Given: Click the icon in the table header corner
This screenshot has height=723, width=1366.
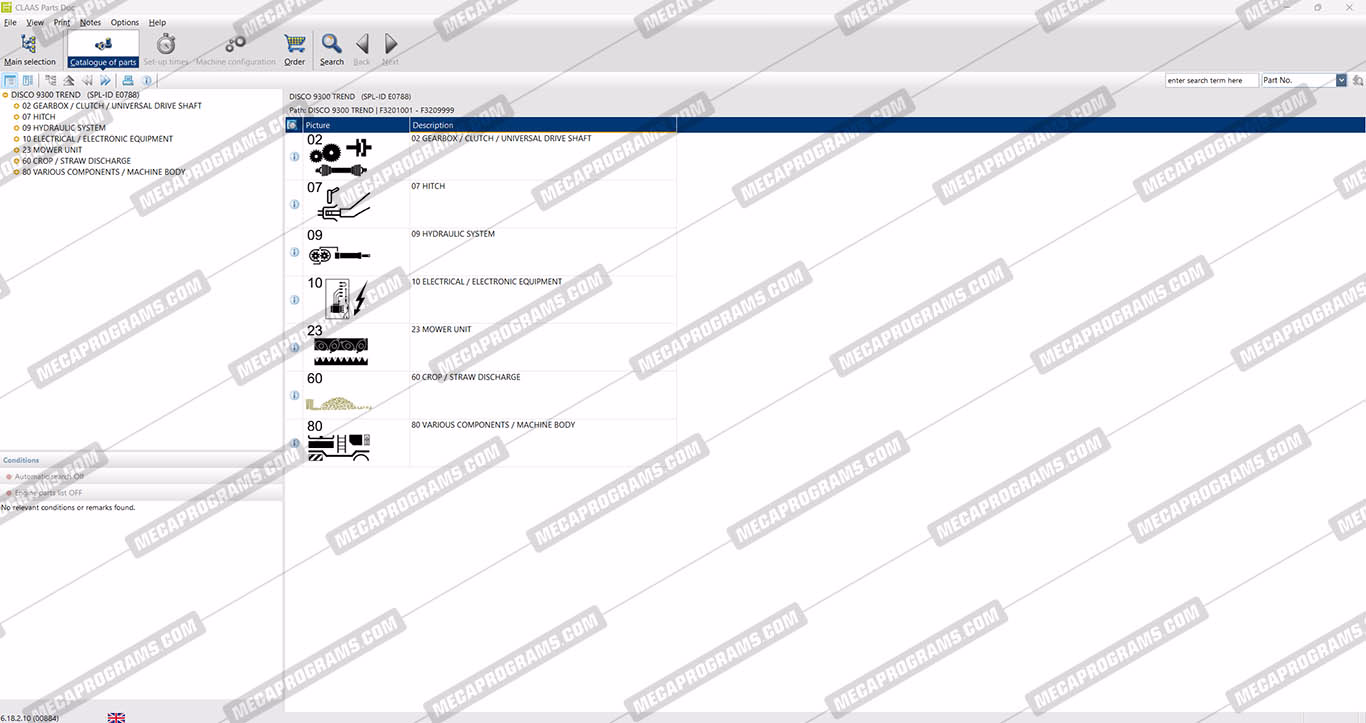Looking at the screenshot, I should pos(294,125).
